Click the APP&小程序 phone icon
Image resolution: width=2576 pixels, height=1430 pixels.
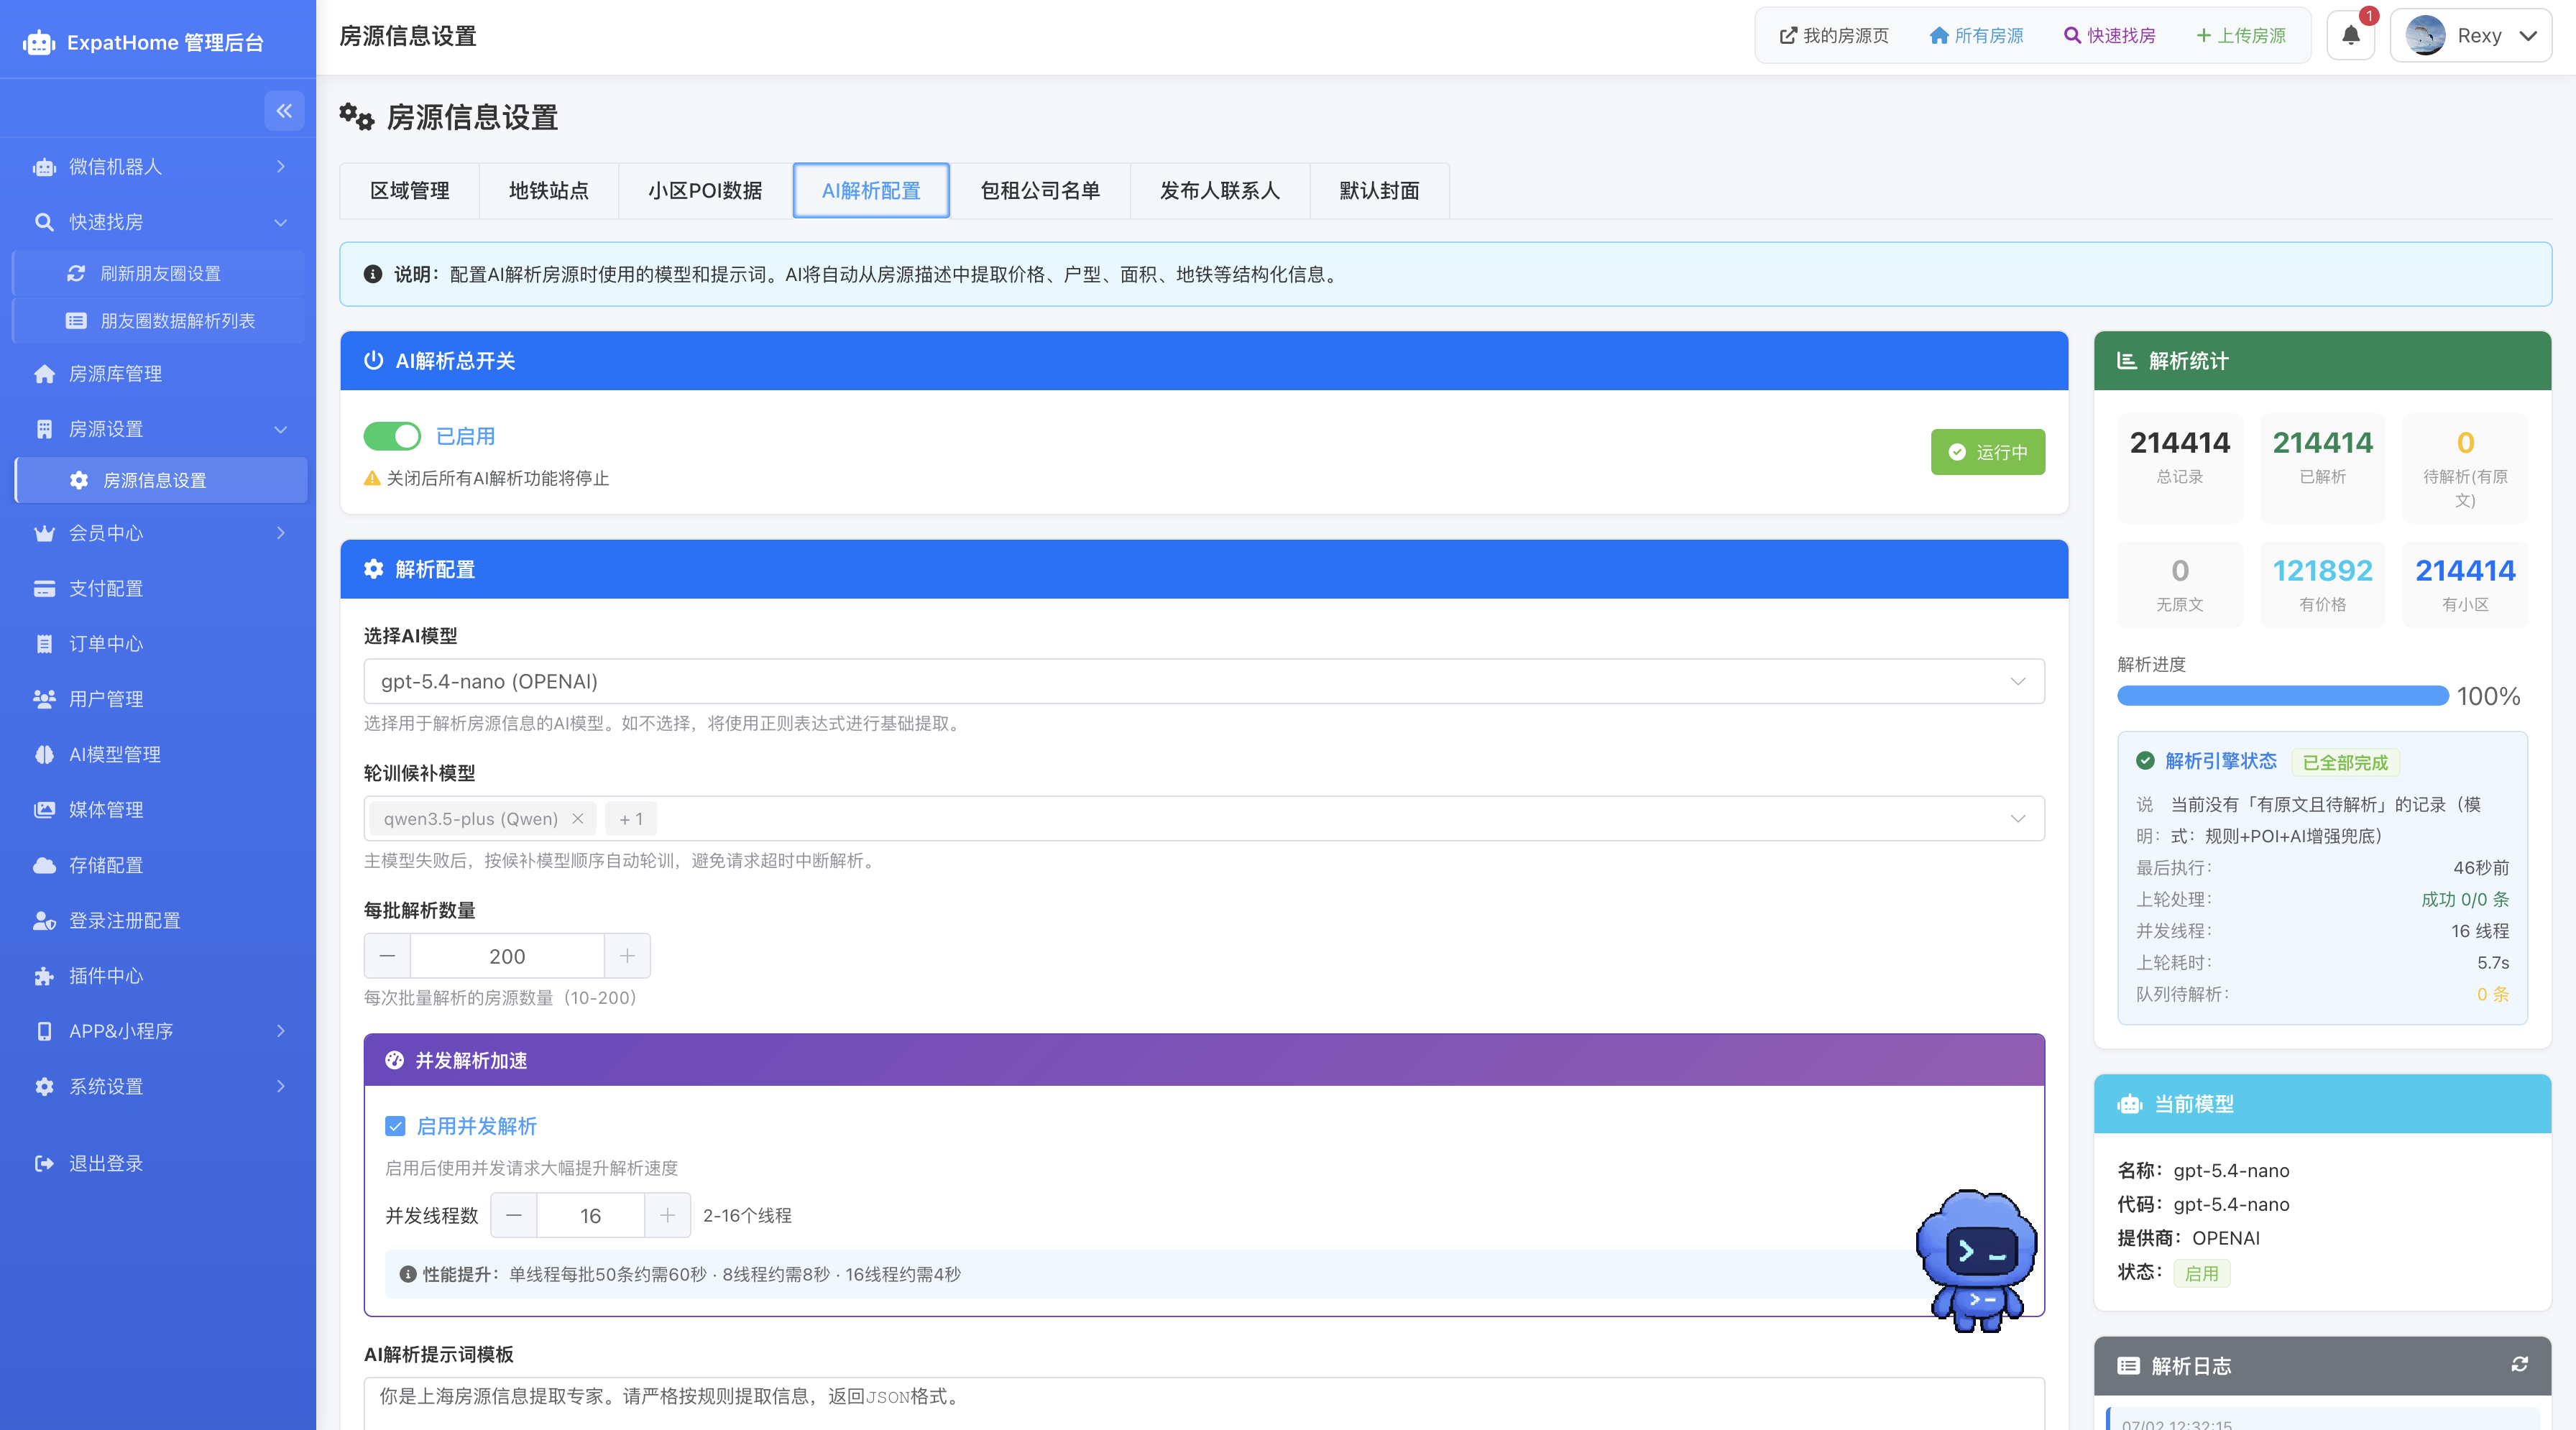(44, 1031)
